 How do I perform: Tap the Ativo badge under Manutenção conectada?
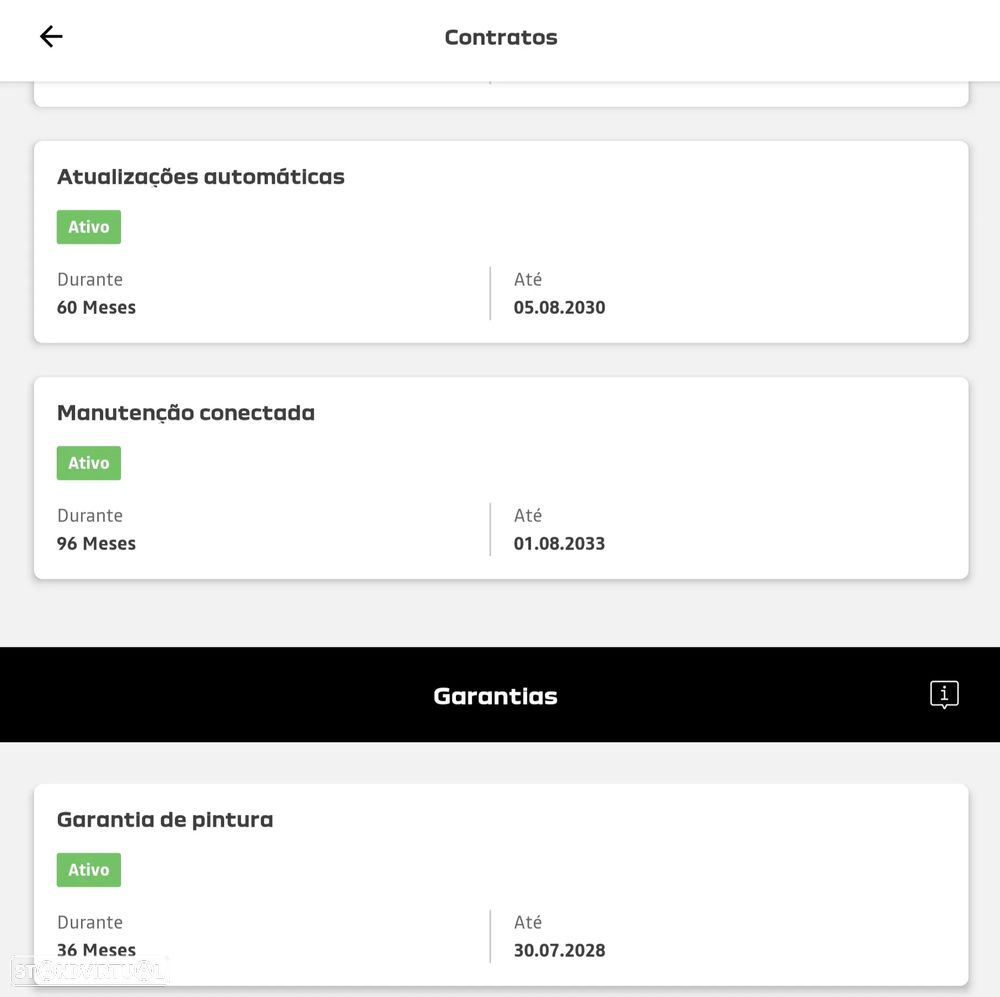pos(89,463)
